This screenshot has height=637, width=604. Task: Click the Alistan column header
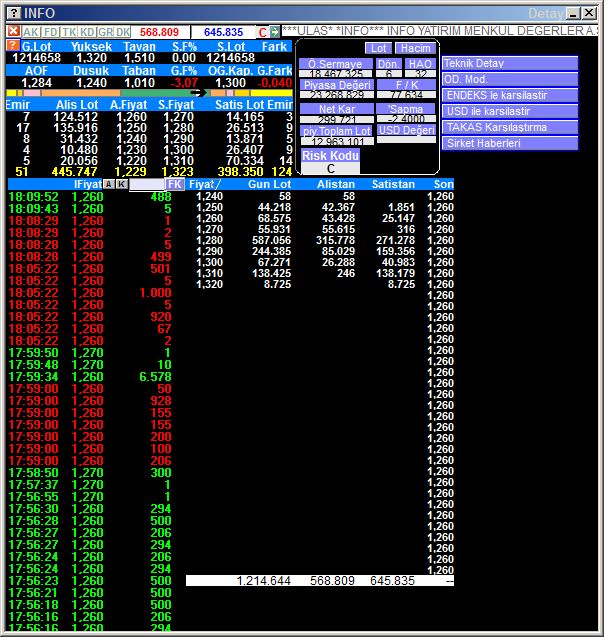pyautogui.click(x=336, y=184)
